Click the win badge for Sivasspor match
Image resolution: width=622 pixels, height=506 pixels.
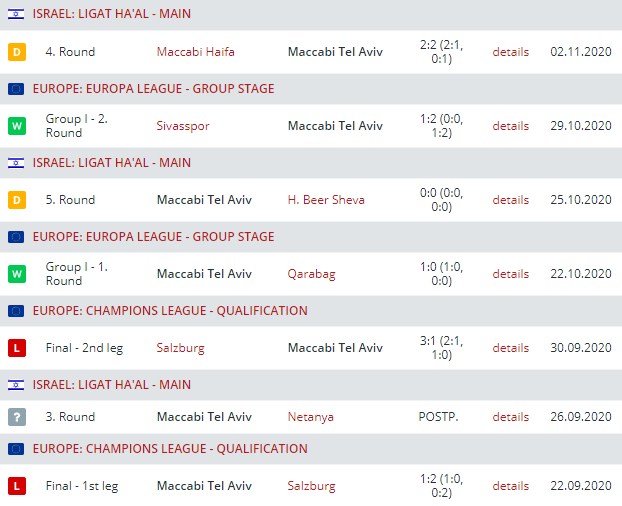click(16, 126)
